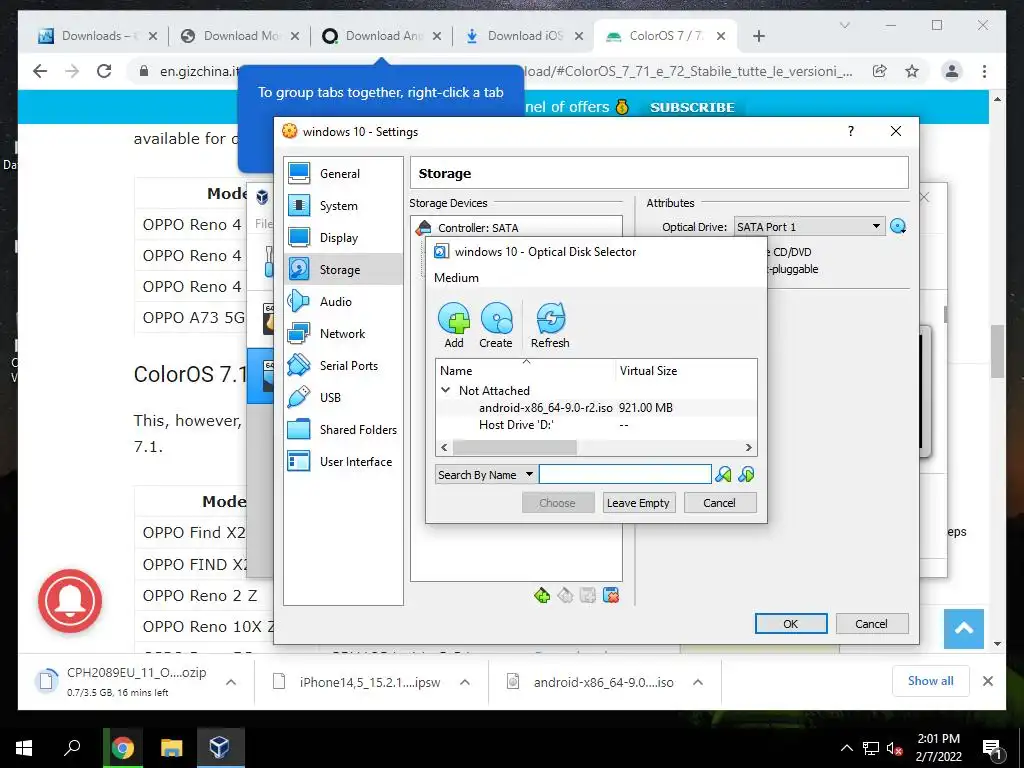Screen dimensions: 1024x768
Task: Click OK in Settings dialog
Action: 791,624
